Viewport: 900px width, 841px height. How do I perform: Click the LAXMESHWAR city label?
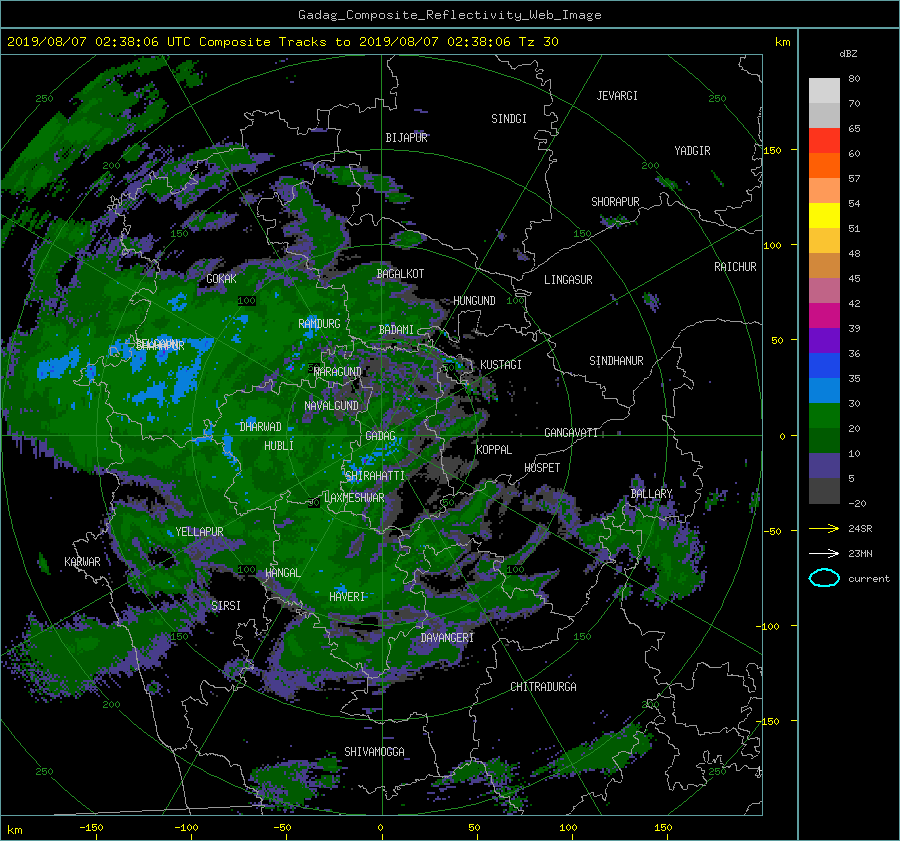click(x=354, y=498)
